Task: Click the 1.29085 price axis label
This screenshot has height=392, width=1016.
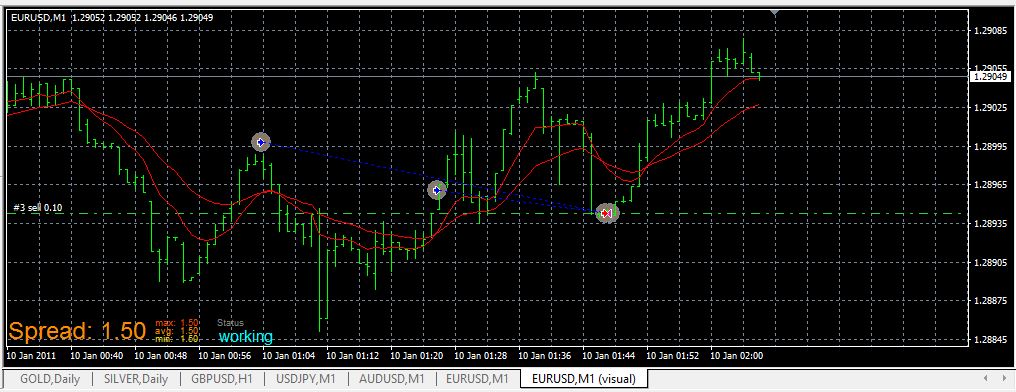Action: (x=991, y=29)
